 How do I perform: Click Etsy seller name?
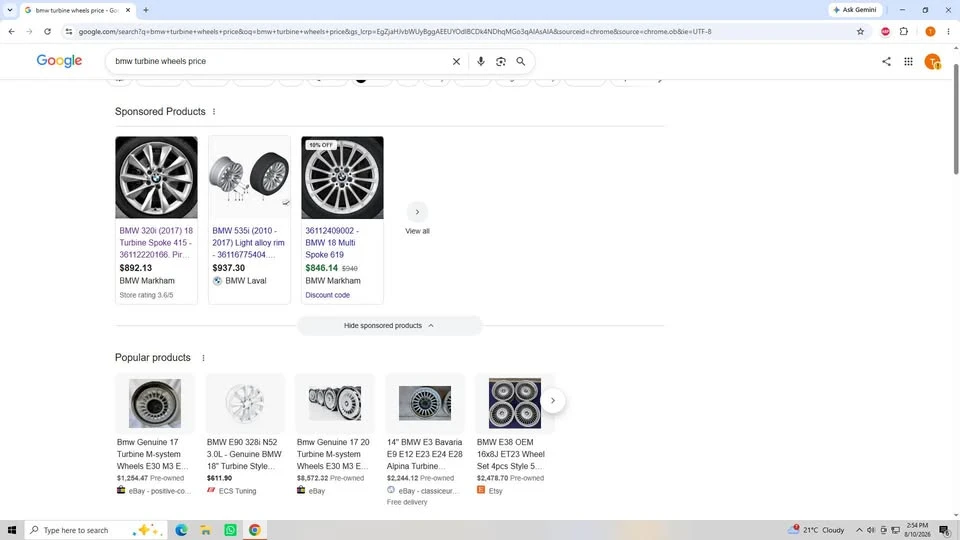click(495, 491)
